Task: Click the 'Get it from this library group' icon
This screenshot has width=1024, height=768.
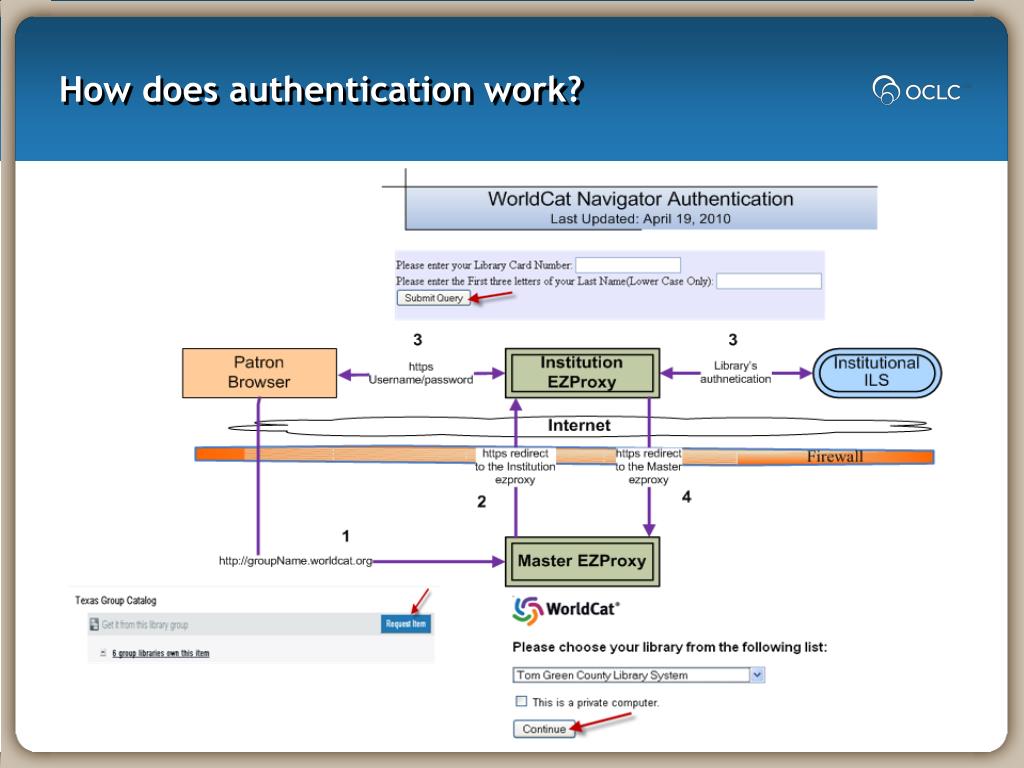Action: 94,624
